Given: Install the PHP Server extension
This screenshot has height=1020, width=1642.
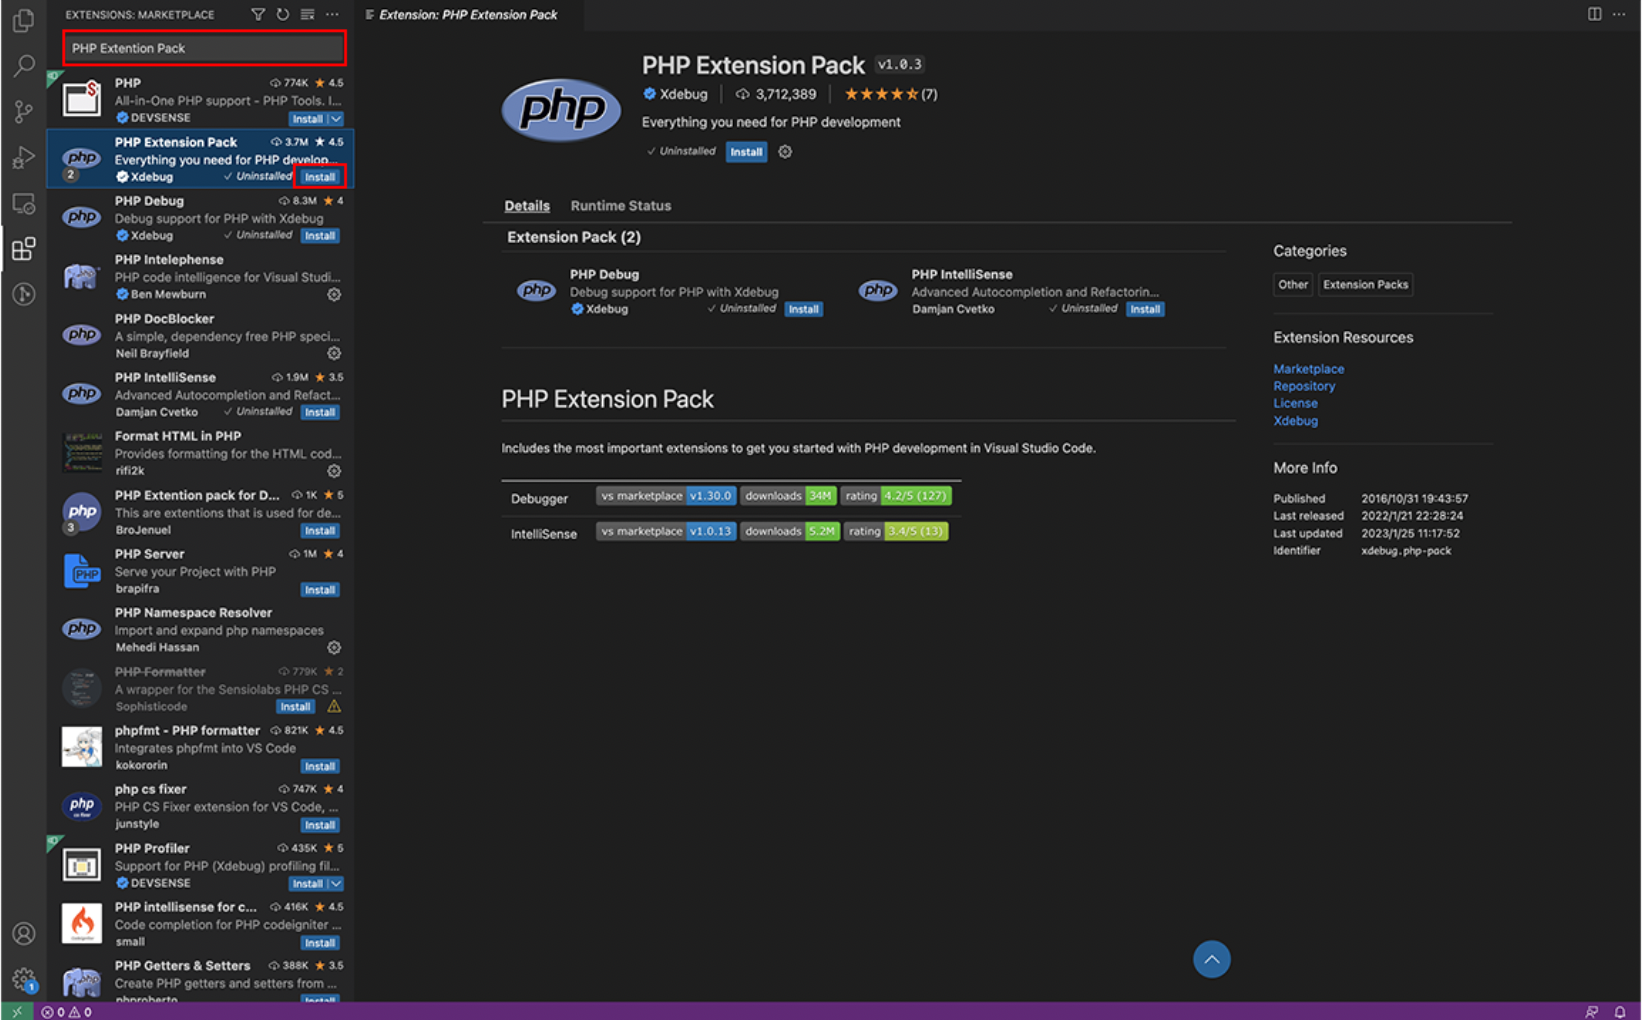Looking at the screenshot, I should coord(320,590).
